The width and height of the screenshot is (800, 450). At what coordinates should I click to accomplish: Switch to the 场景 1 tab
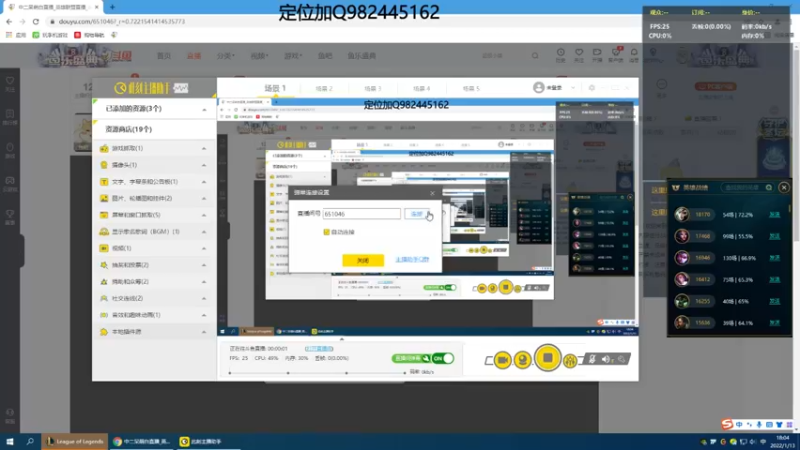click(x=275, y=88)
